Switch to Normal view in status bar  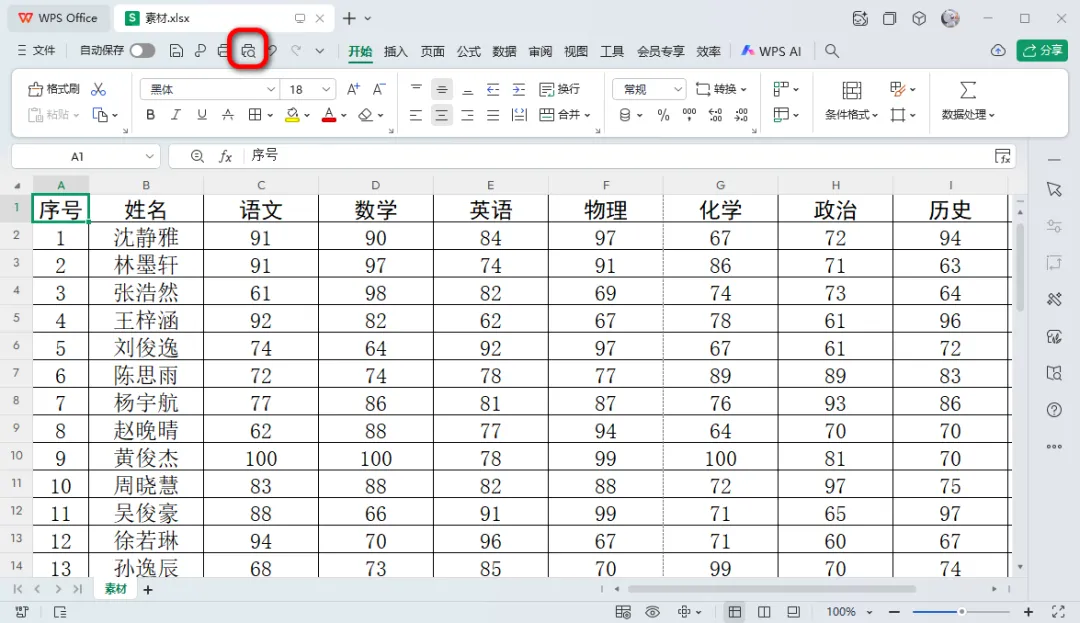[x=735, y=612]
